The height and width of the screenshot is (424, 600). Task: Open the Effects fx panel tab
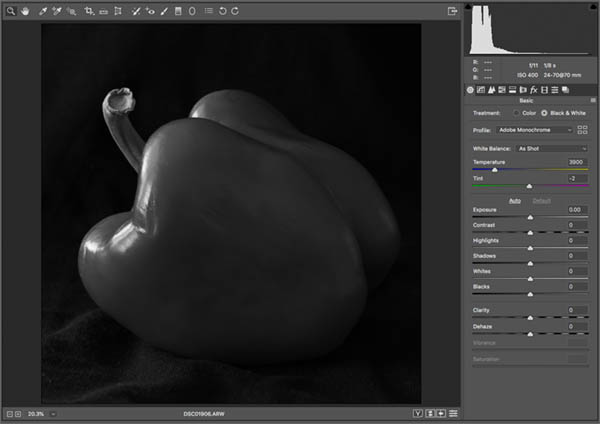(x=533, y=90)
